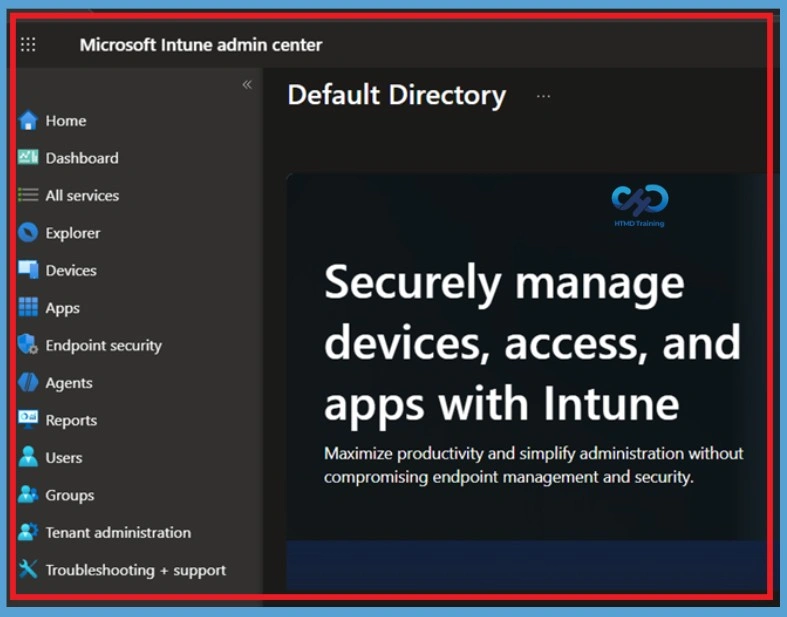The height and width of the screenshot is (617, 787).
Task: Click the Devices monitor icon
Action: click(28, 270)
